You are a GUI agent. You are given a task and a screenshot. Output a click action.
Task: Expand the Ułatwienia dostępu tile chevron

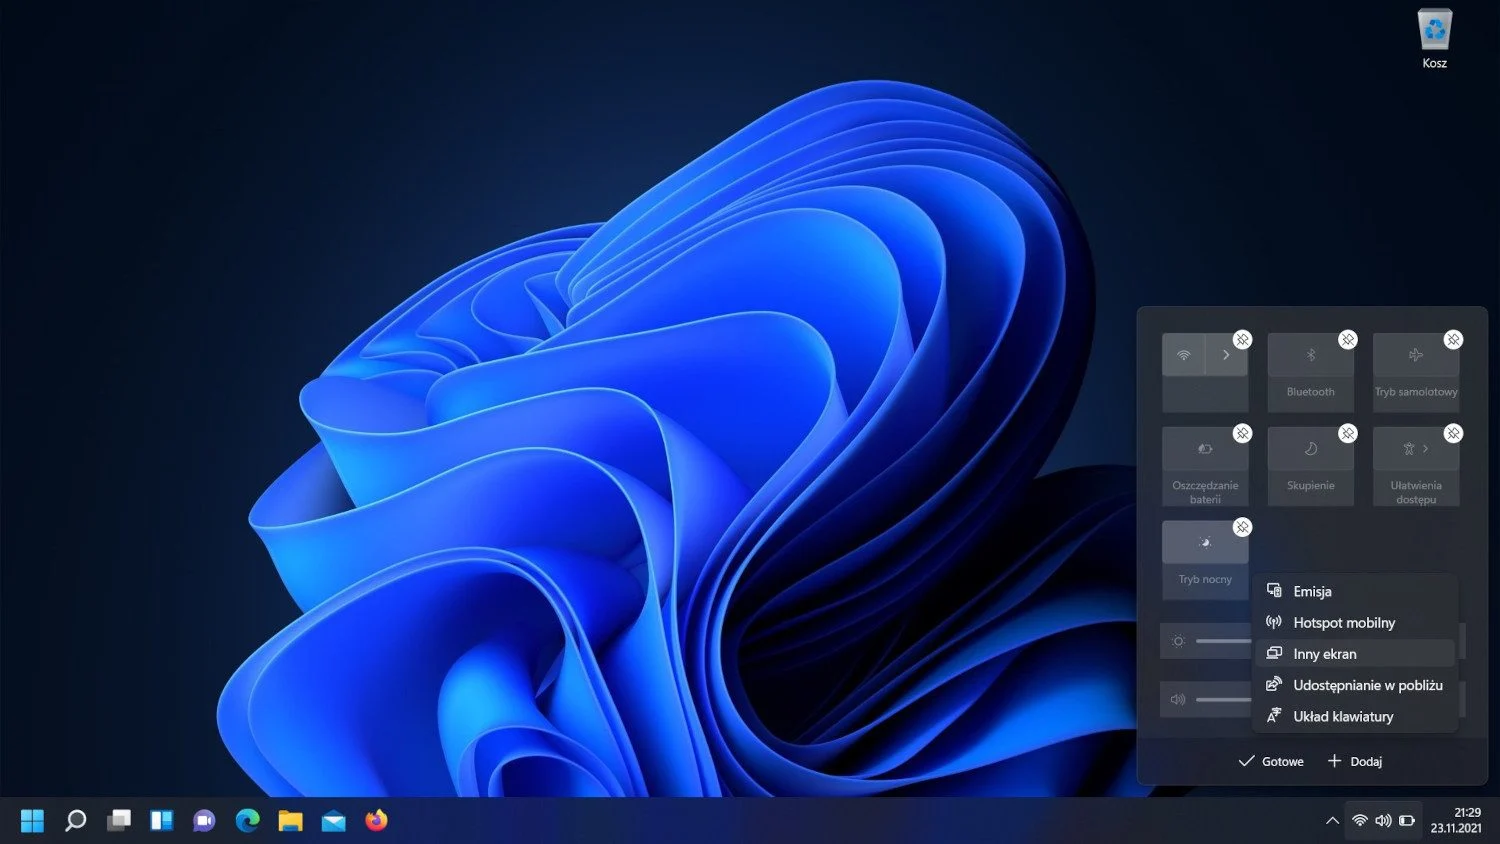pos(1426,449)
